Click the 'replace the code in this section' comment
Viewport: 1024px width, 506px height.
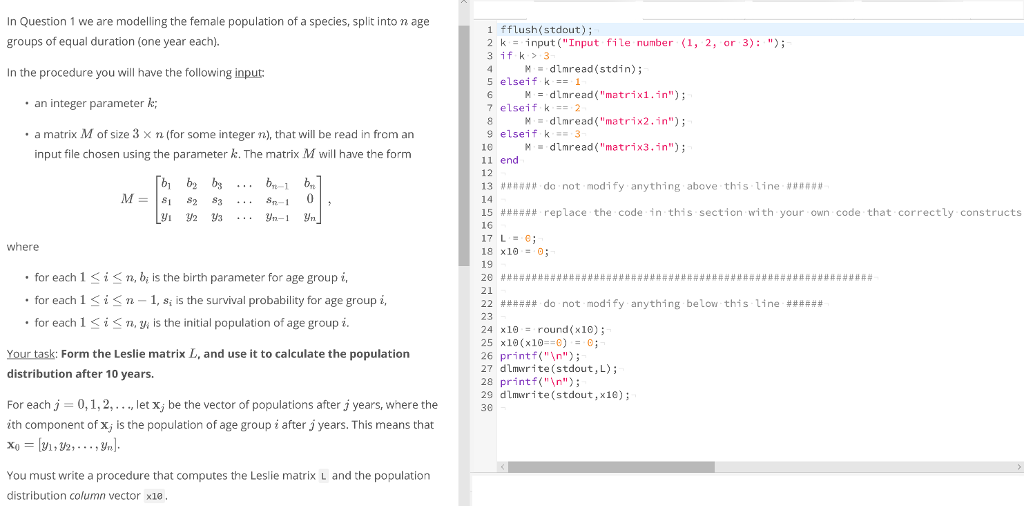(761, 212)
